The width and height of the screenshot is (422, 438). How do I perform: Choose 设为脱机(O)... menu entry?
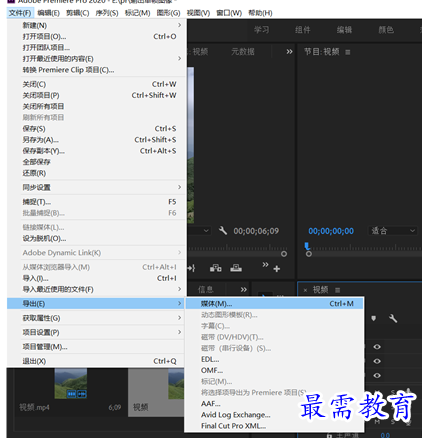point(97,239)
